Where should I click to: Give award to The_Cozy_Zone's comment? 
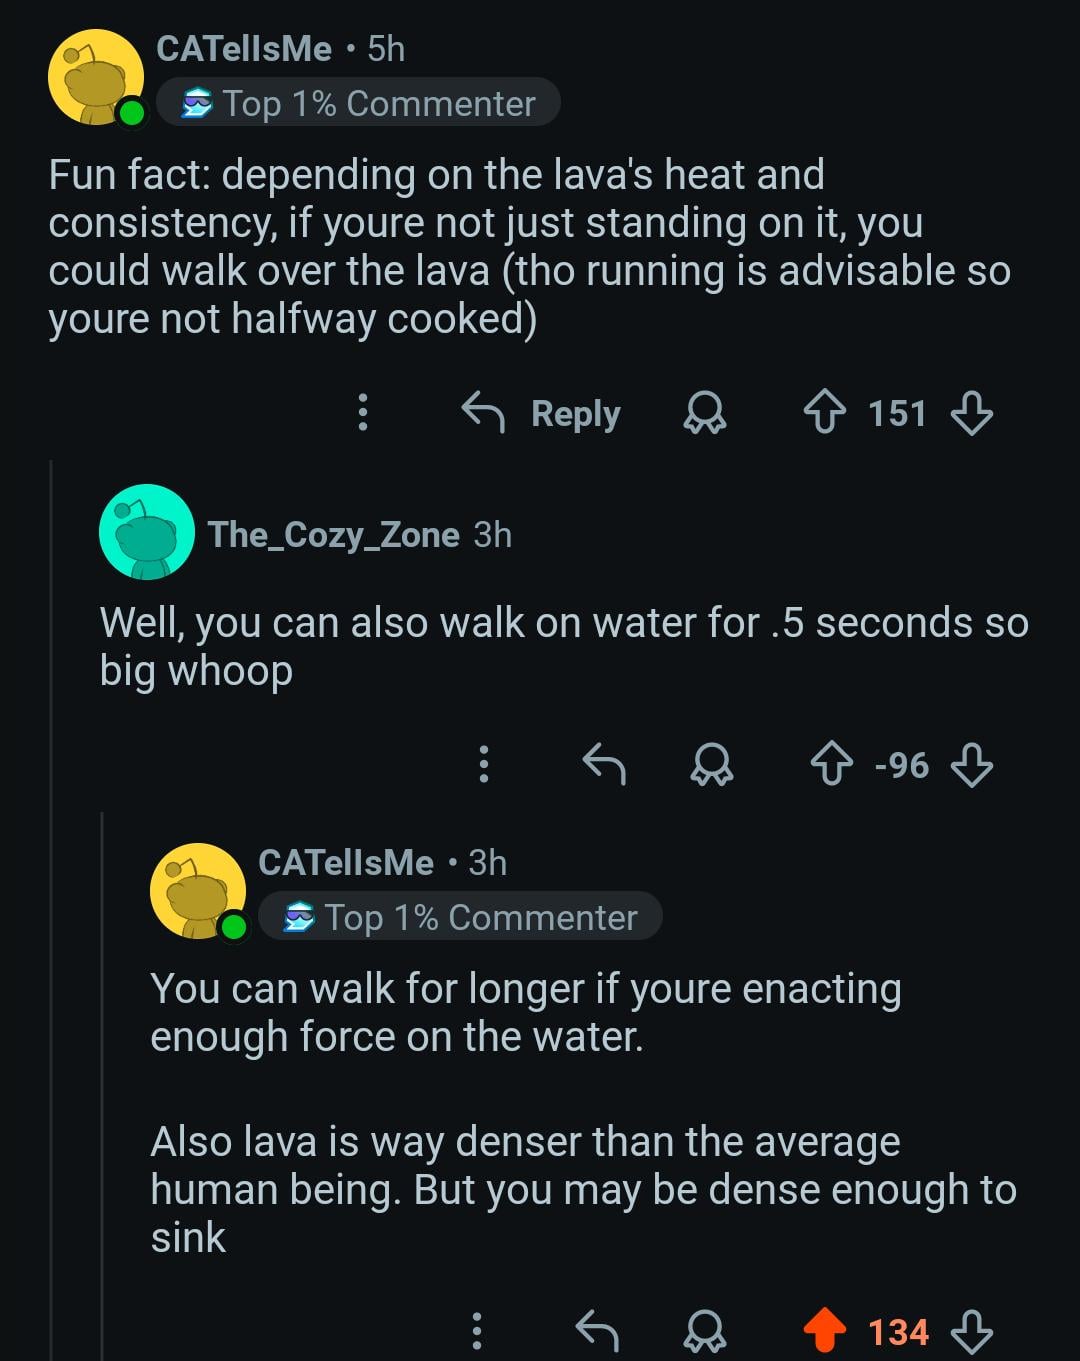pos(712,765)
